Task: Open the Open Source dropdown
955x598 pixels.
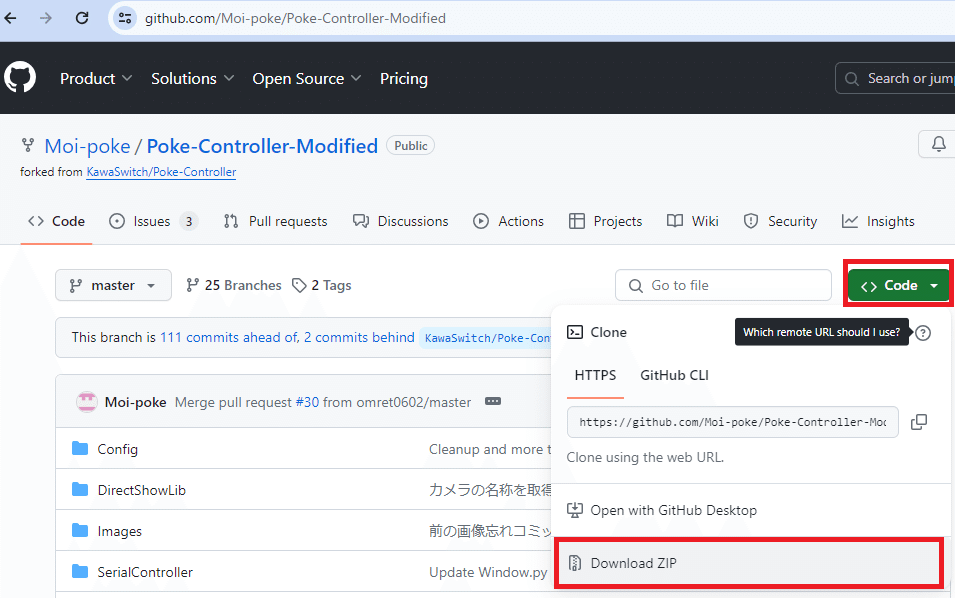Action: [x=306, y=79]
